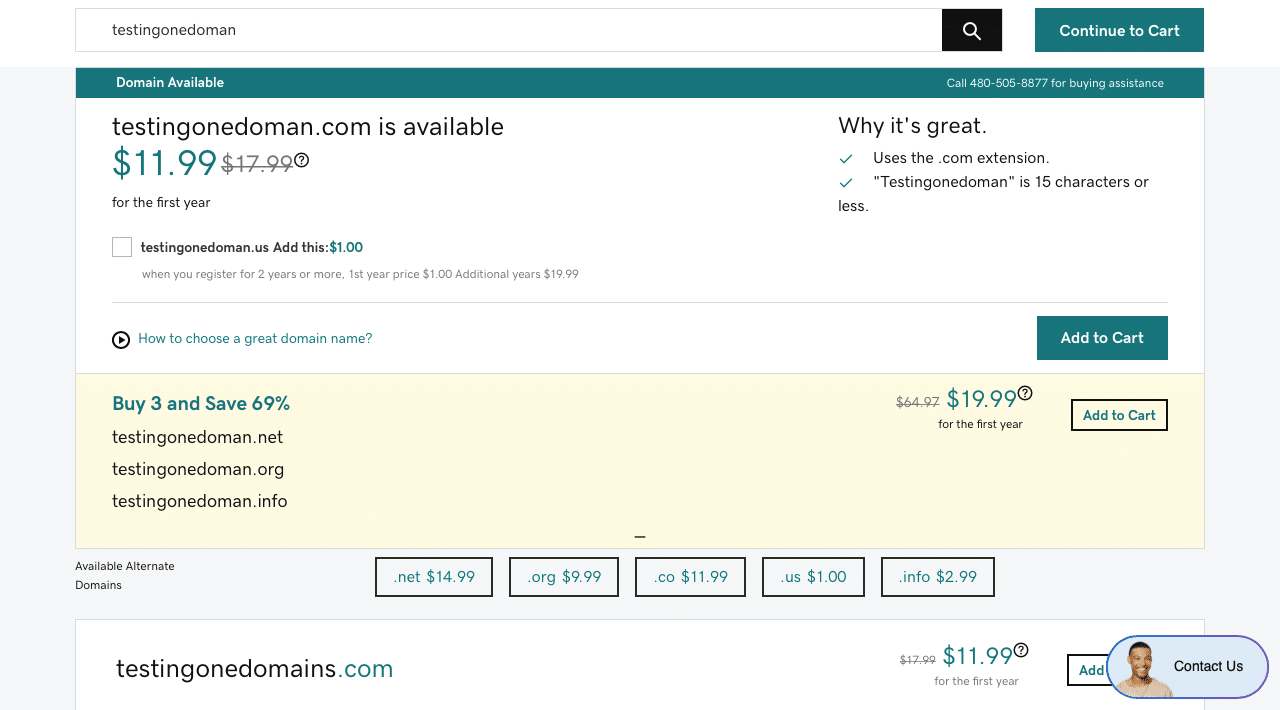Click the play icon beside domain name guide
Screen dimensions: 1280x710
point(121,340)
